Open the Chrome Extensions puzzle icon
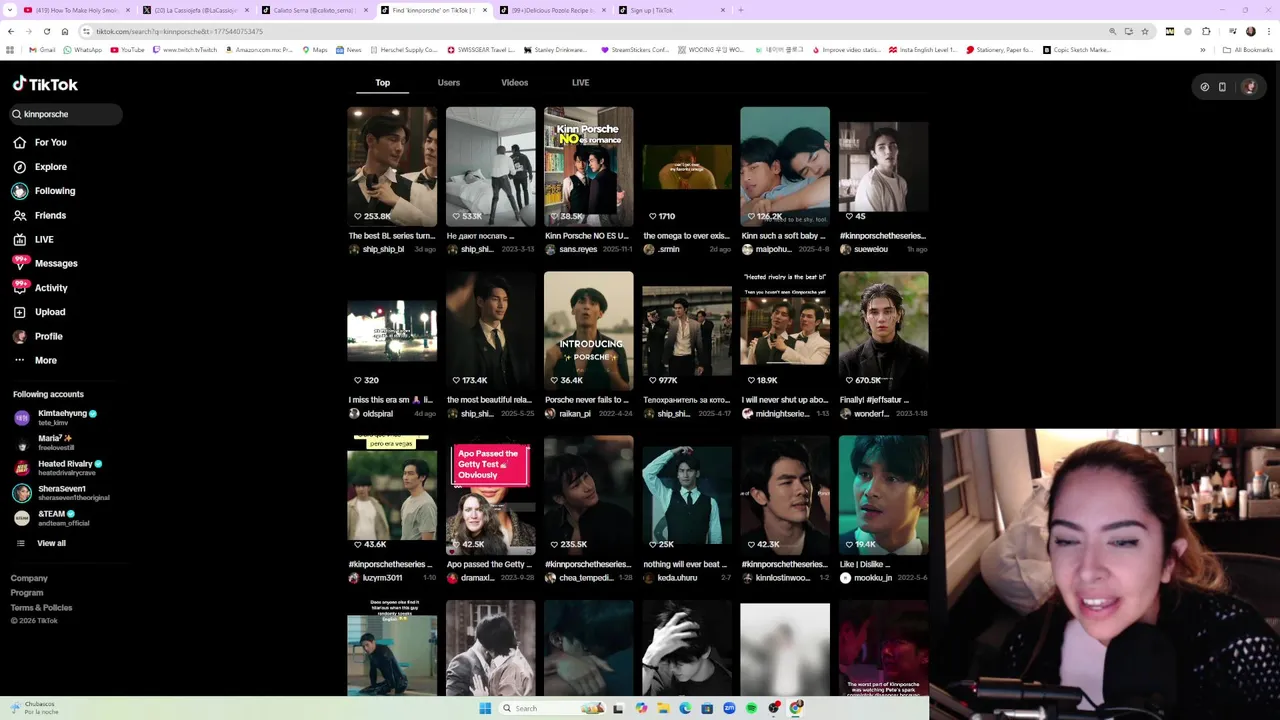The height and width of the screenshot is (720, 1280). click(1206, 31)
